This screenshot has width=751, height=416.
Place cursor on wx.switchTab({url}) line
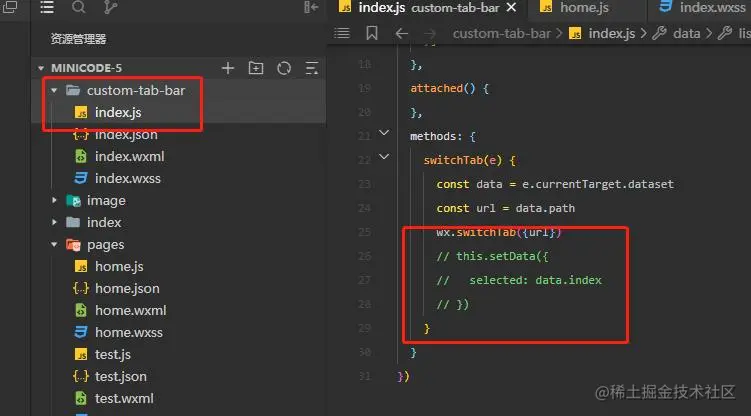pos(499,232)
